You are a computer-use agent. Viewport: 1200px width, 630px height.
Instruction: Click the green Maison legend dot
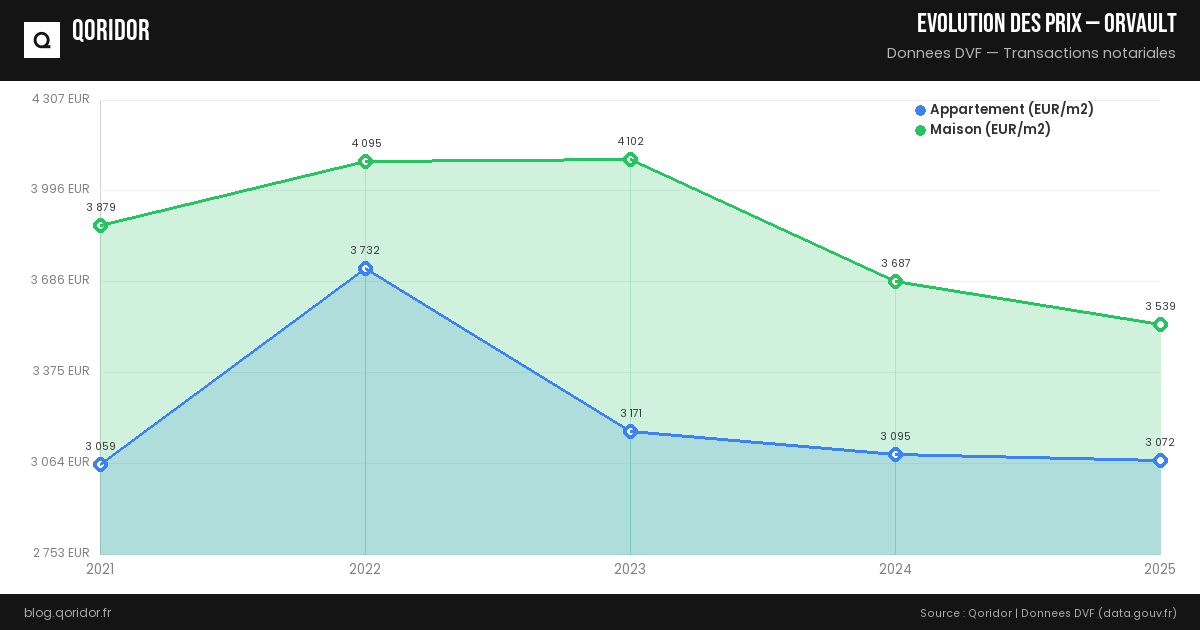click(x=920, y=130)
